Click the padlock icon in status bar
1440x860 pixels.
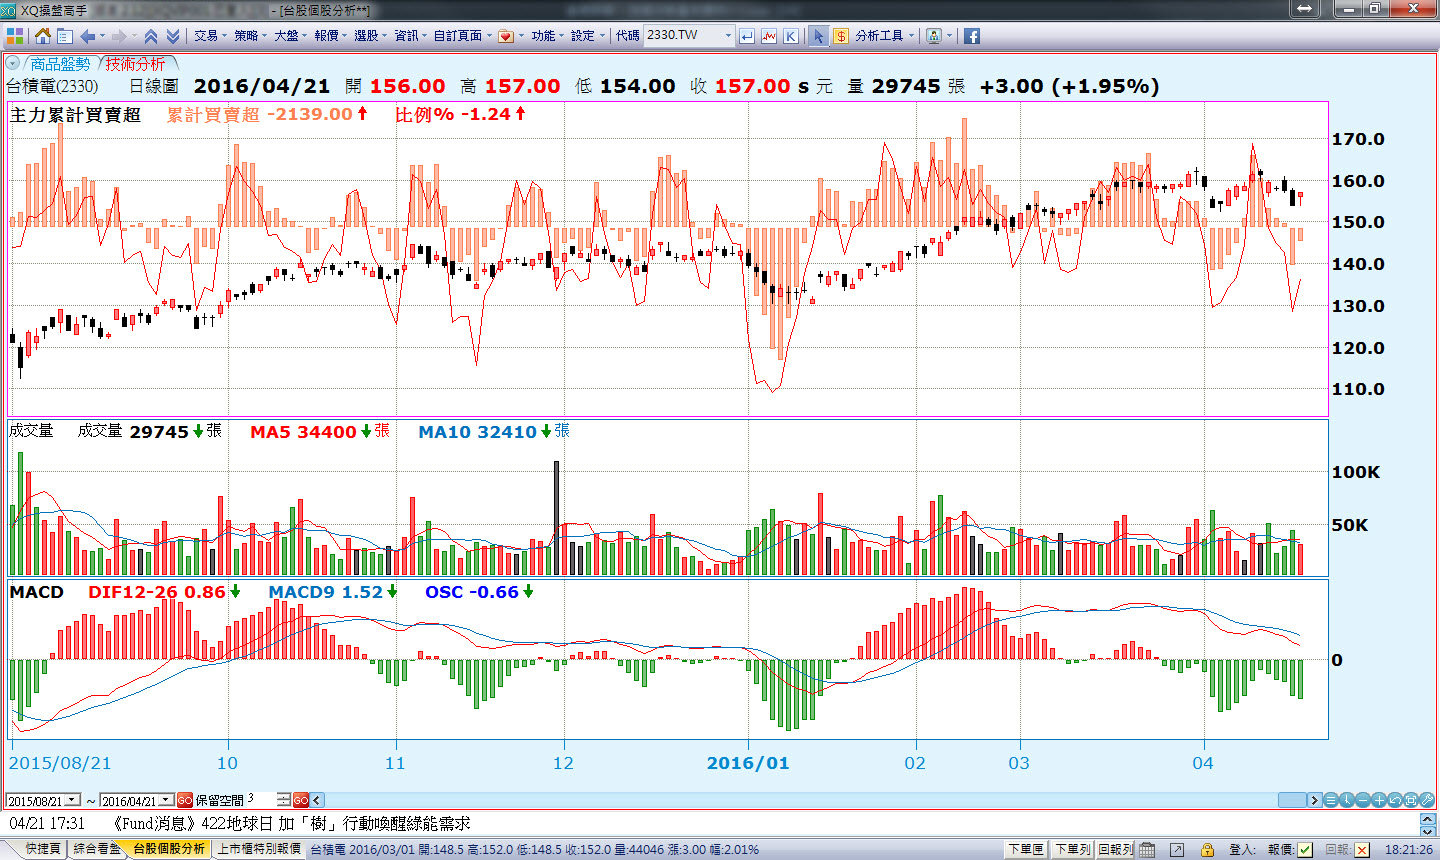[1207, 850]
